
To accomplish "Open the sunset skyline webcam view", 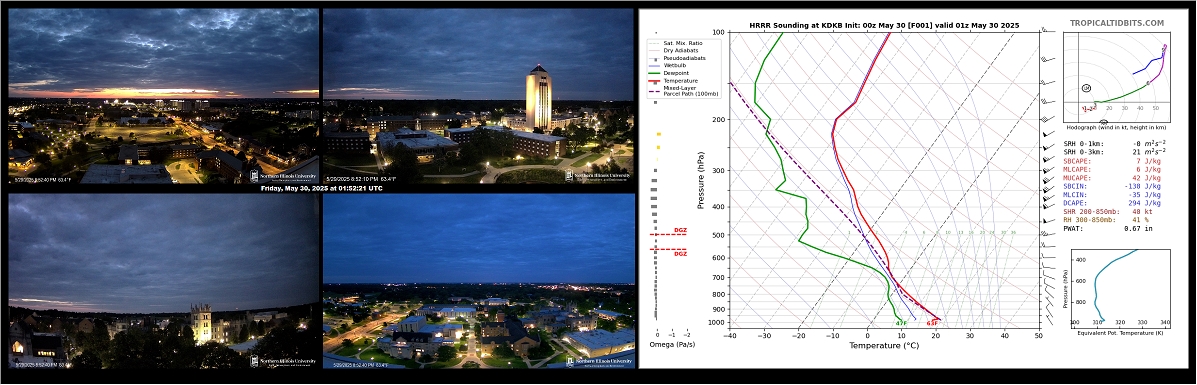I will click(163, 96).
